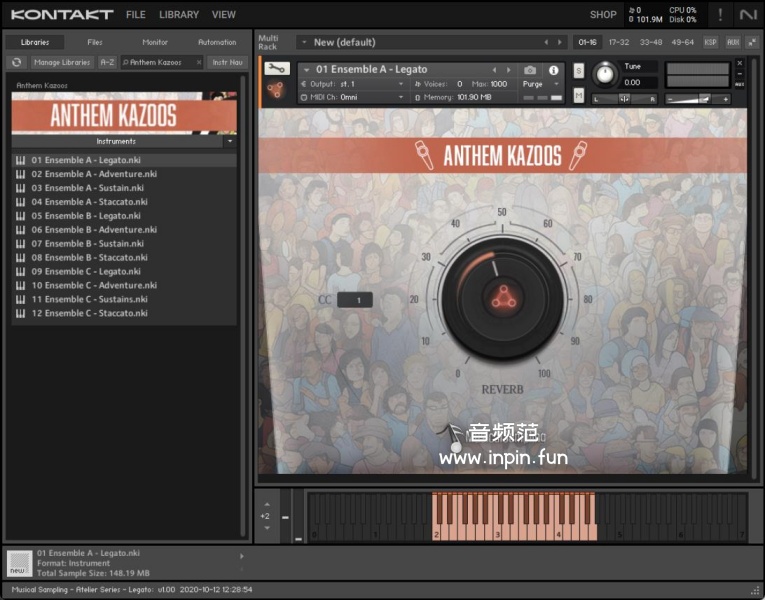Viewport: 765px width, 600px height.
Task: Open the KSP script editor button
Action: point(710,42)
